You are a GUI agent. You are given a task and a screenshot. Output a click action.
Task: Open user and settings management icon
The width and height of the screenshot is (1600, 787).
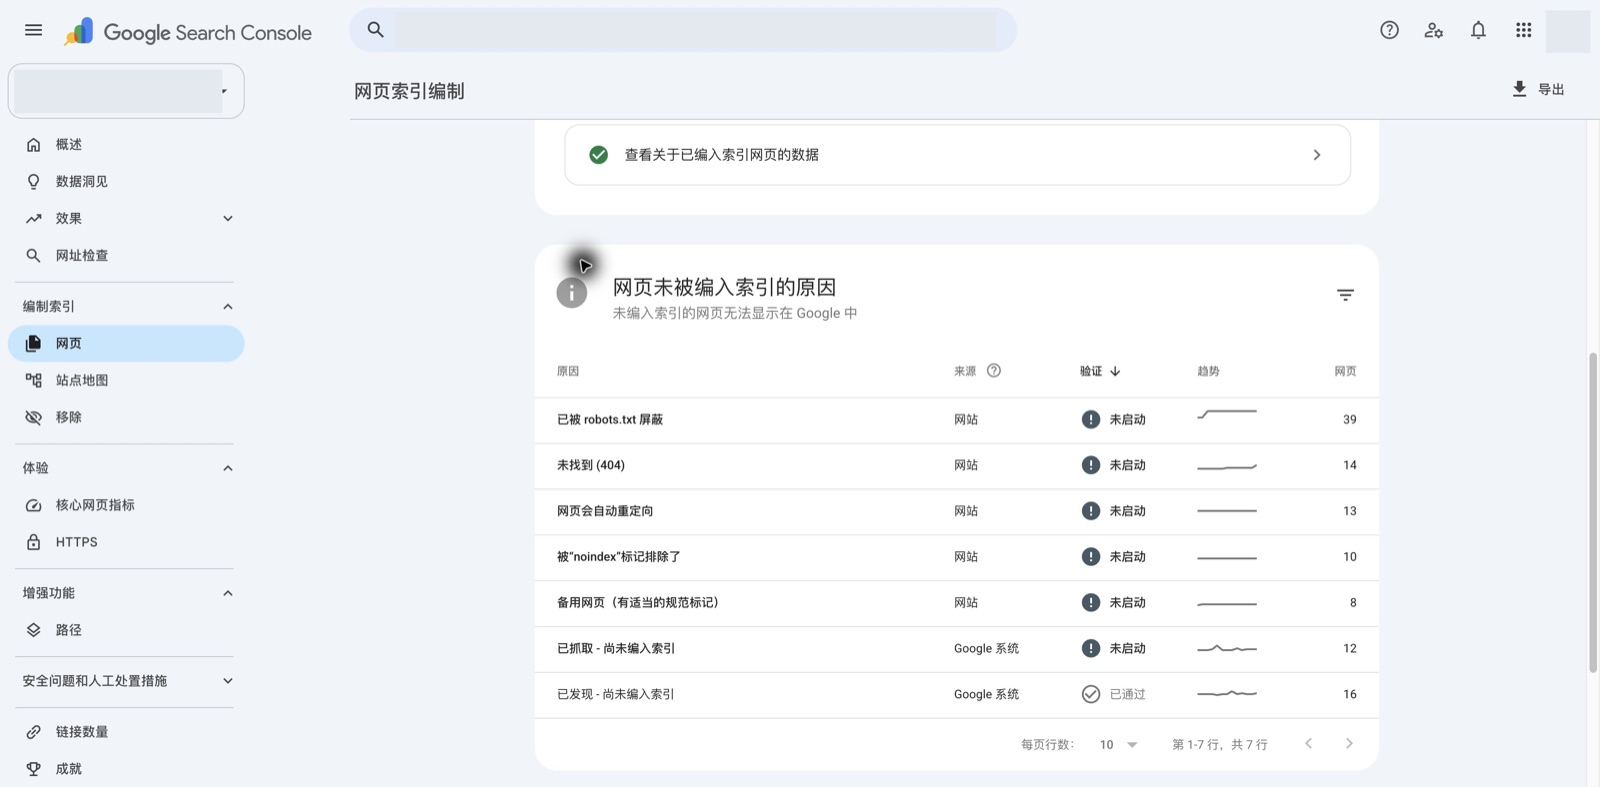point(1434,30)
